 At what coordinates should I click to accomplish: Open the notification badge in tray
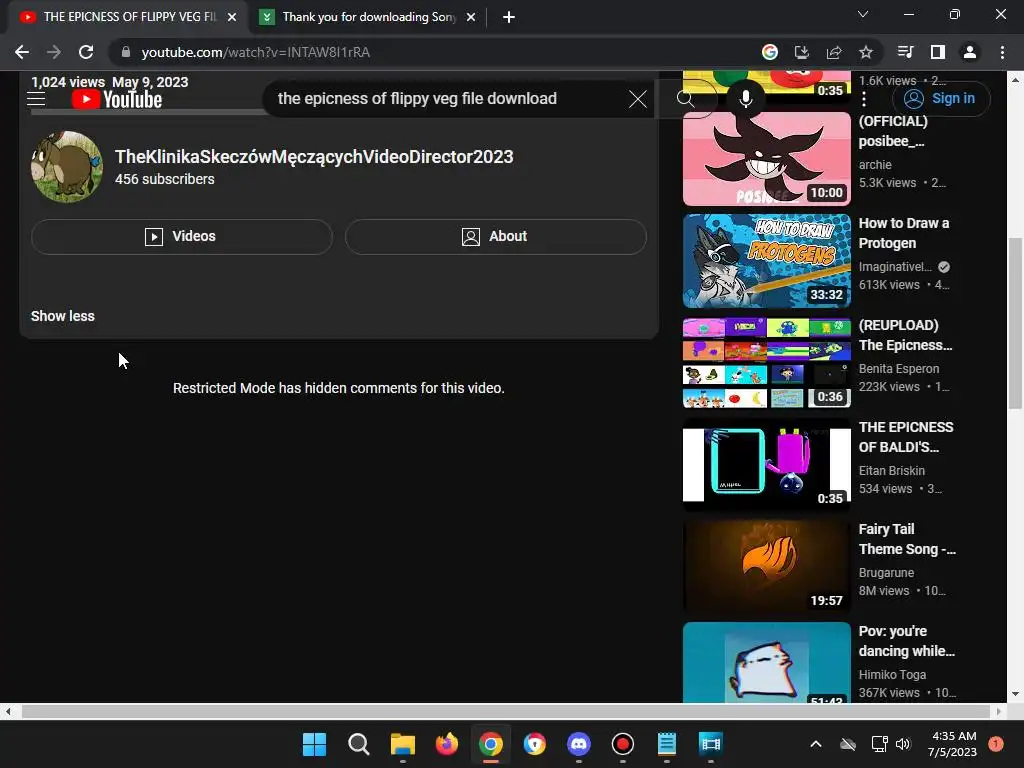[x=996, y=744]
